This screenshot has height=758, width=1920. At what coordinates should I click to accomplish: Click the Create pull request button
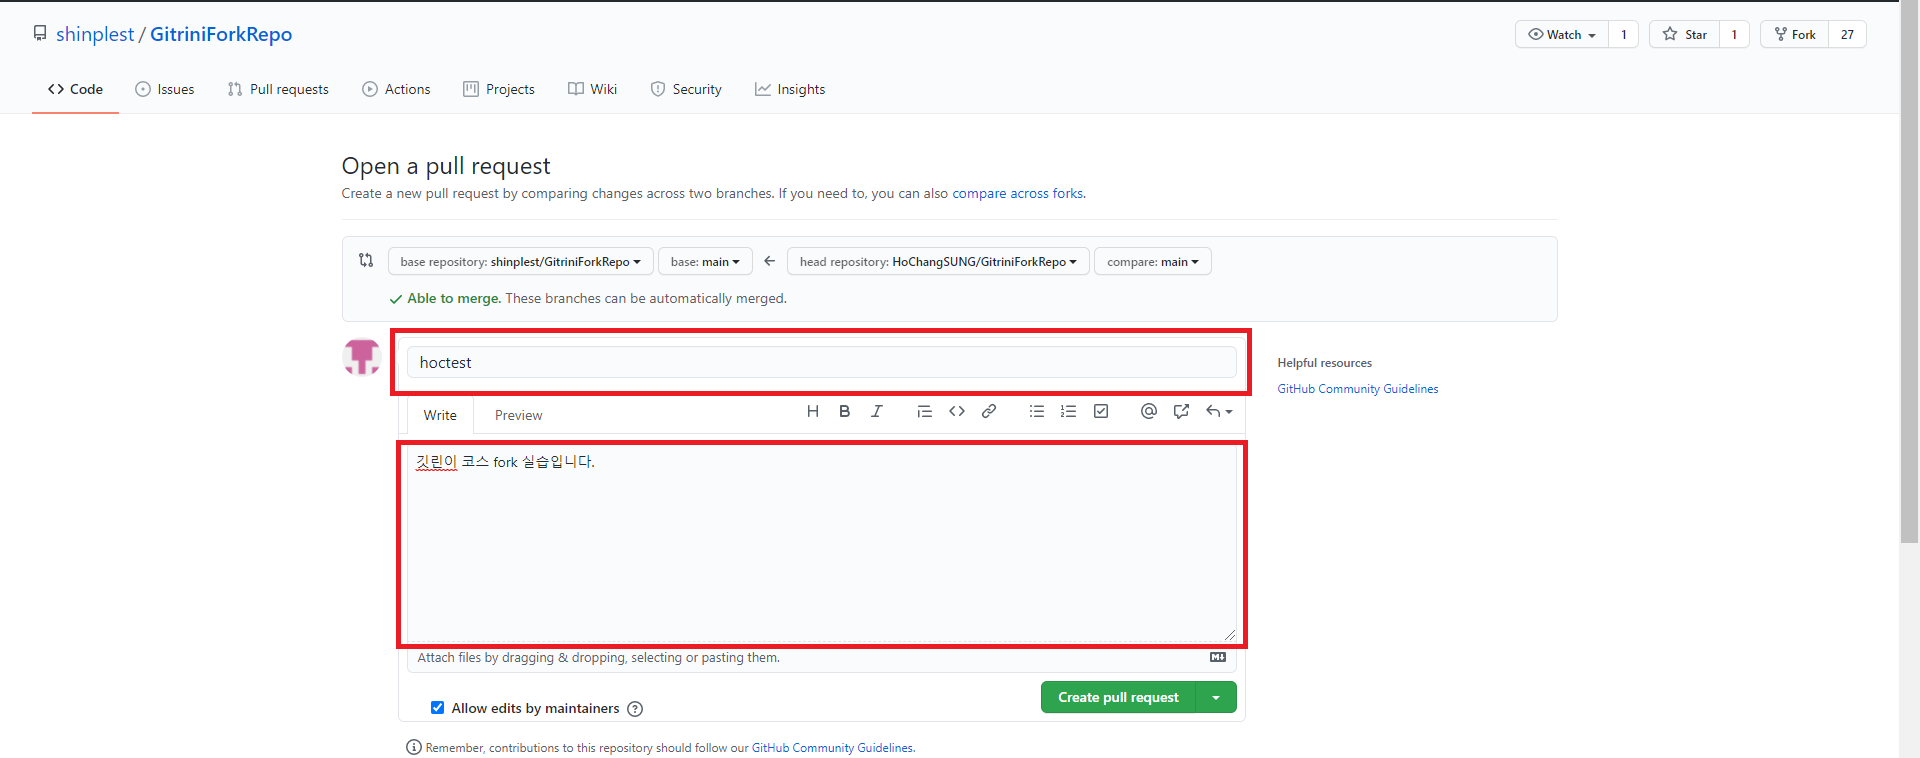click(x=1118, y=697)
